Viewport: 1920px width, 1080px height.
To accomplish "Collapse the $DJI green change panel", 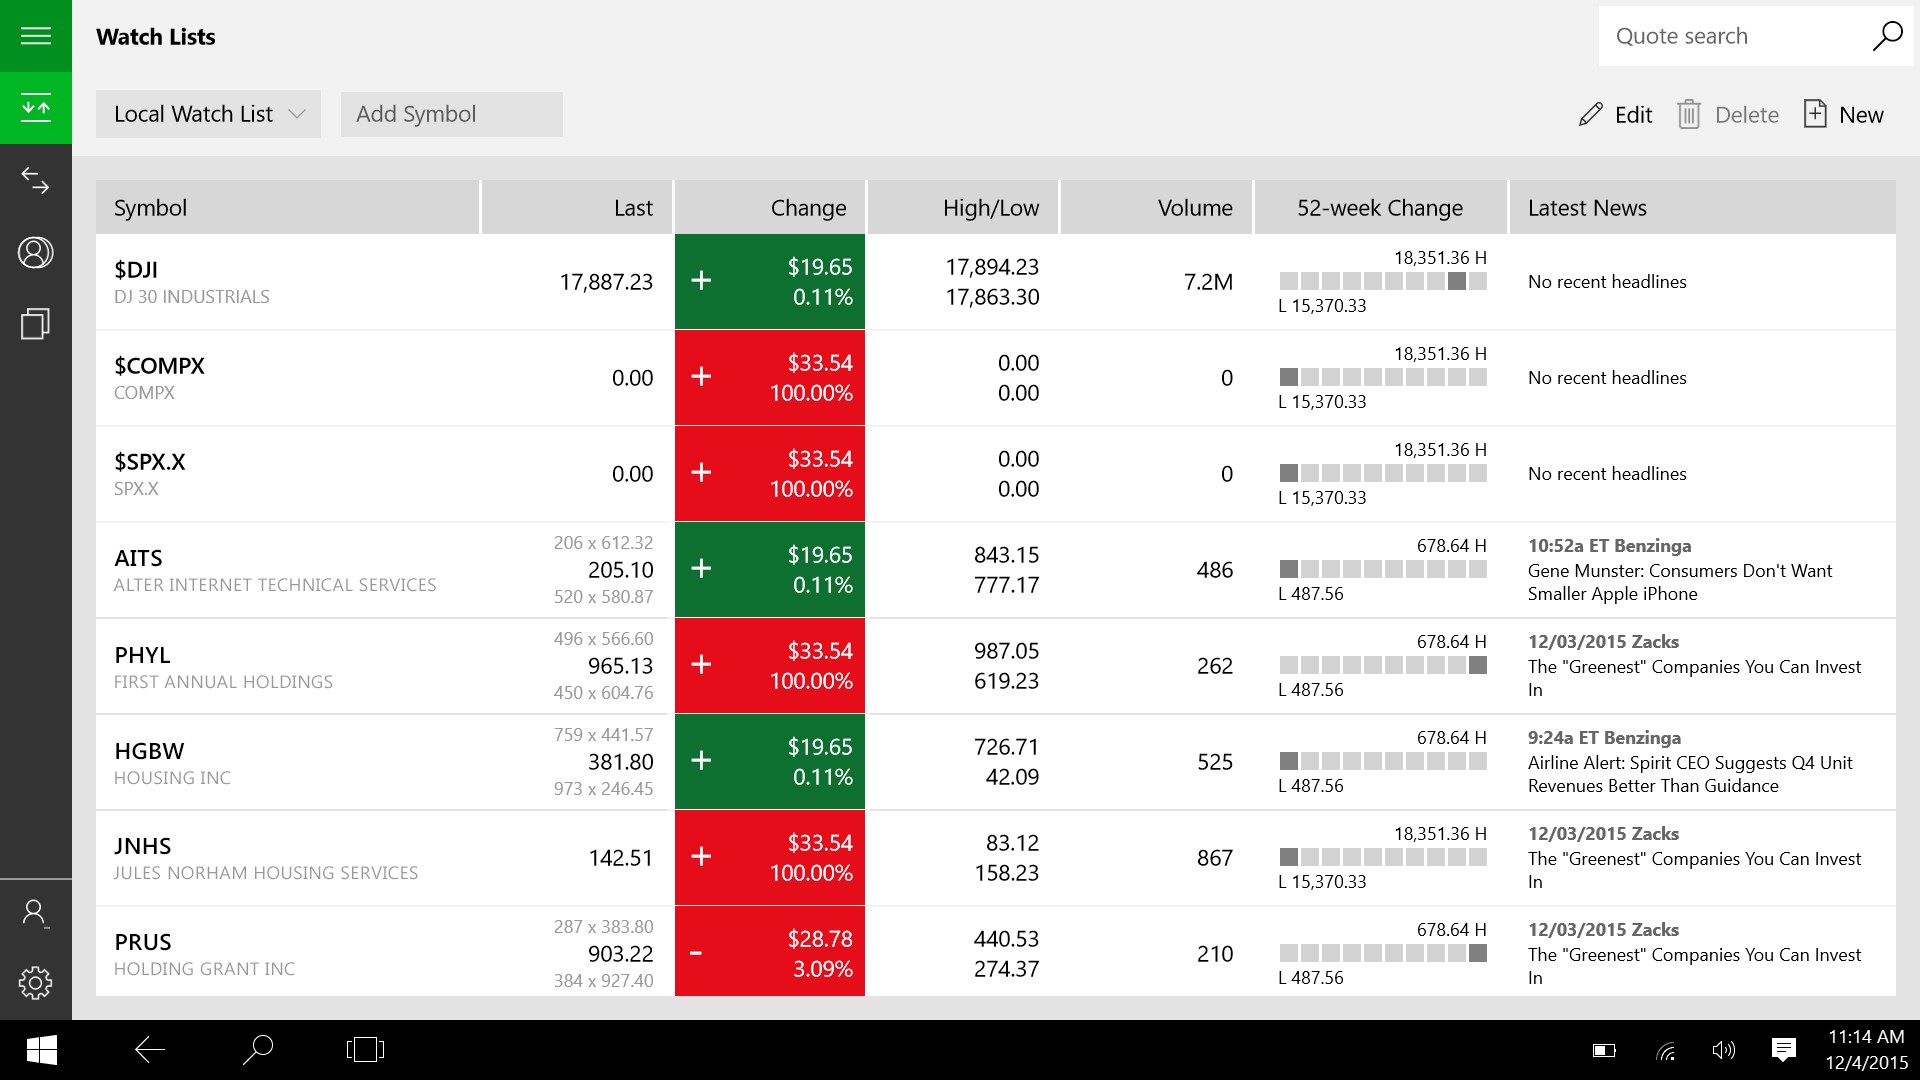I will 701,282.
